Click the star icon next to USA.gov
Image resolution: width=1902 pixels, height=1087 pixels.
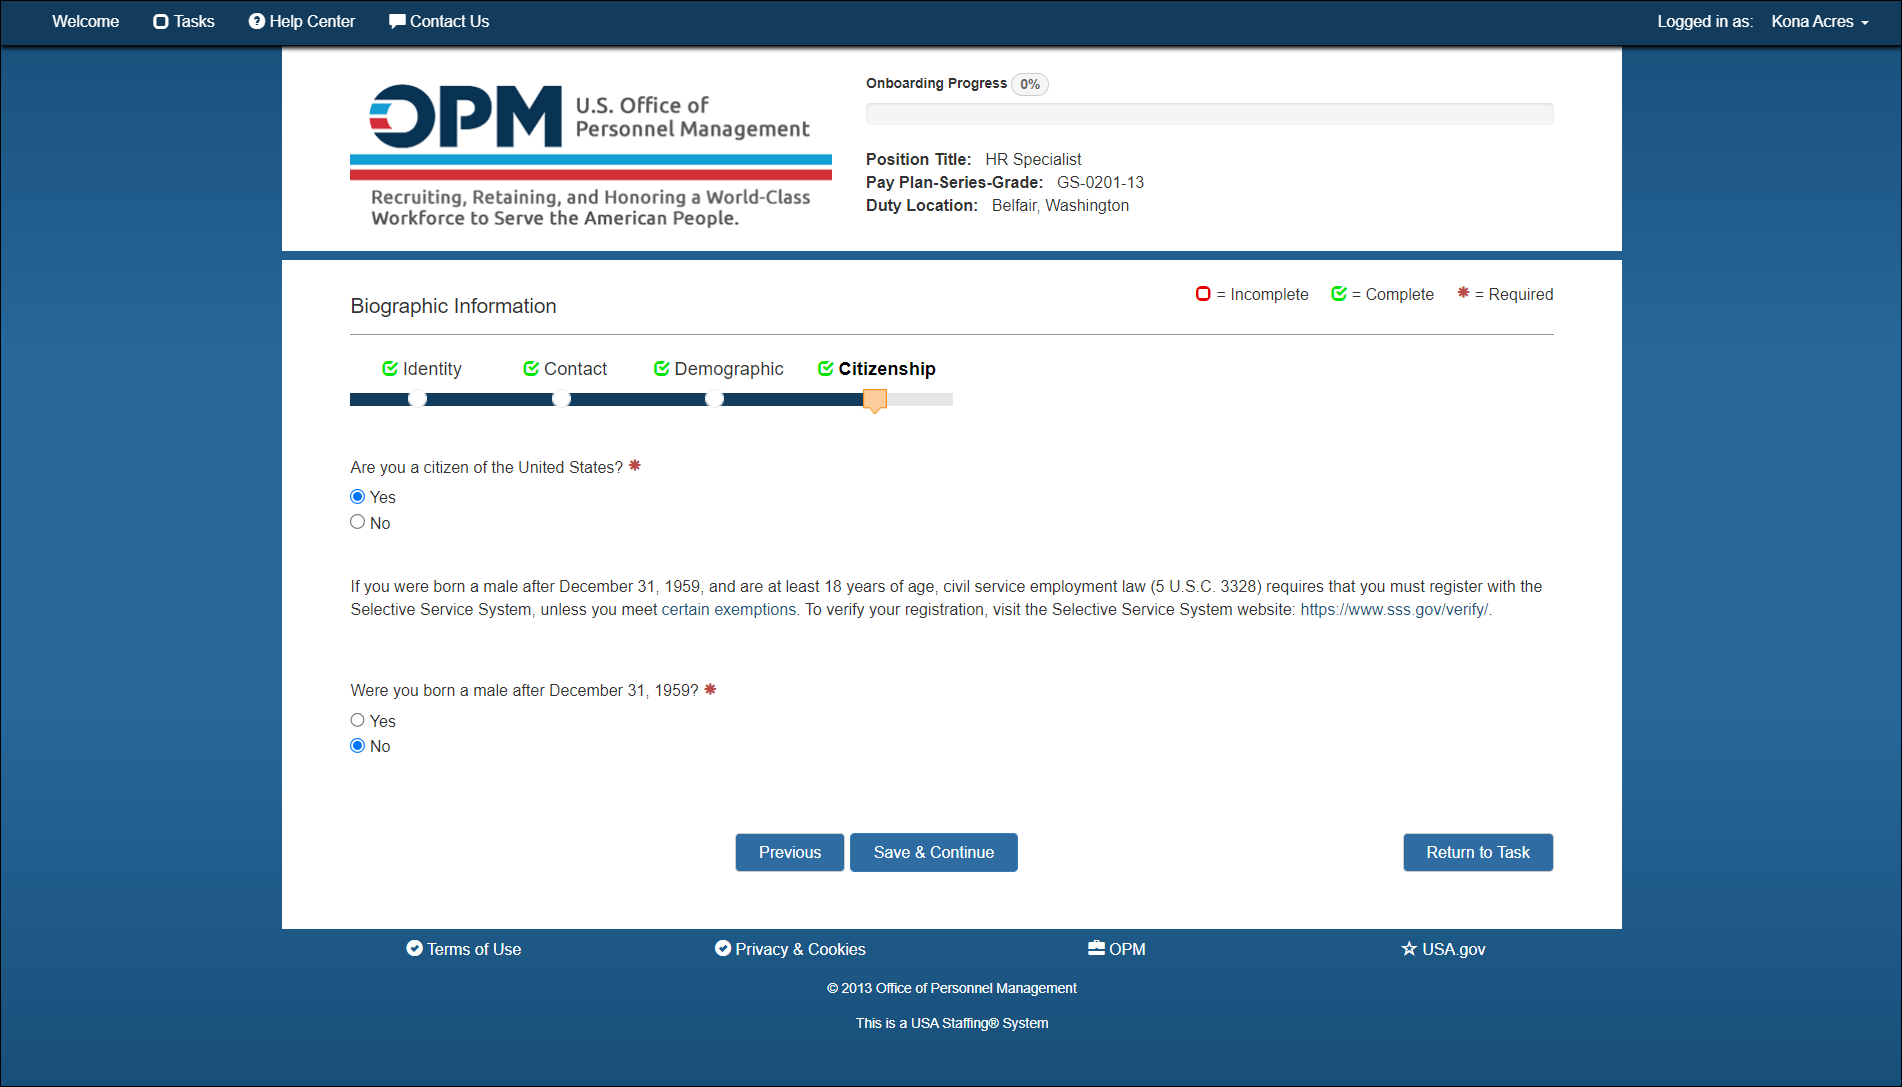click(1409, 949)
